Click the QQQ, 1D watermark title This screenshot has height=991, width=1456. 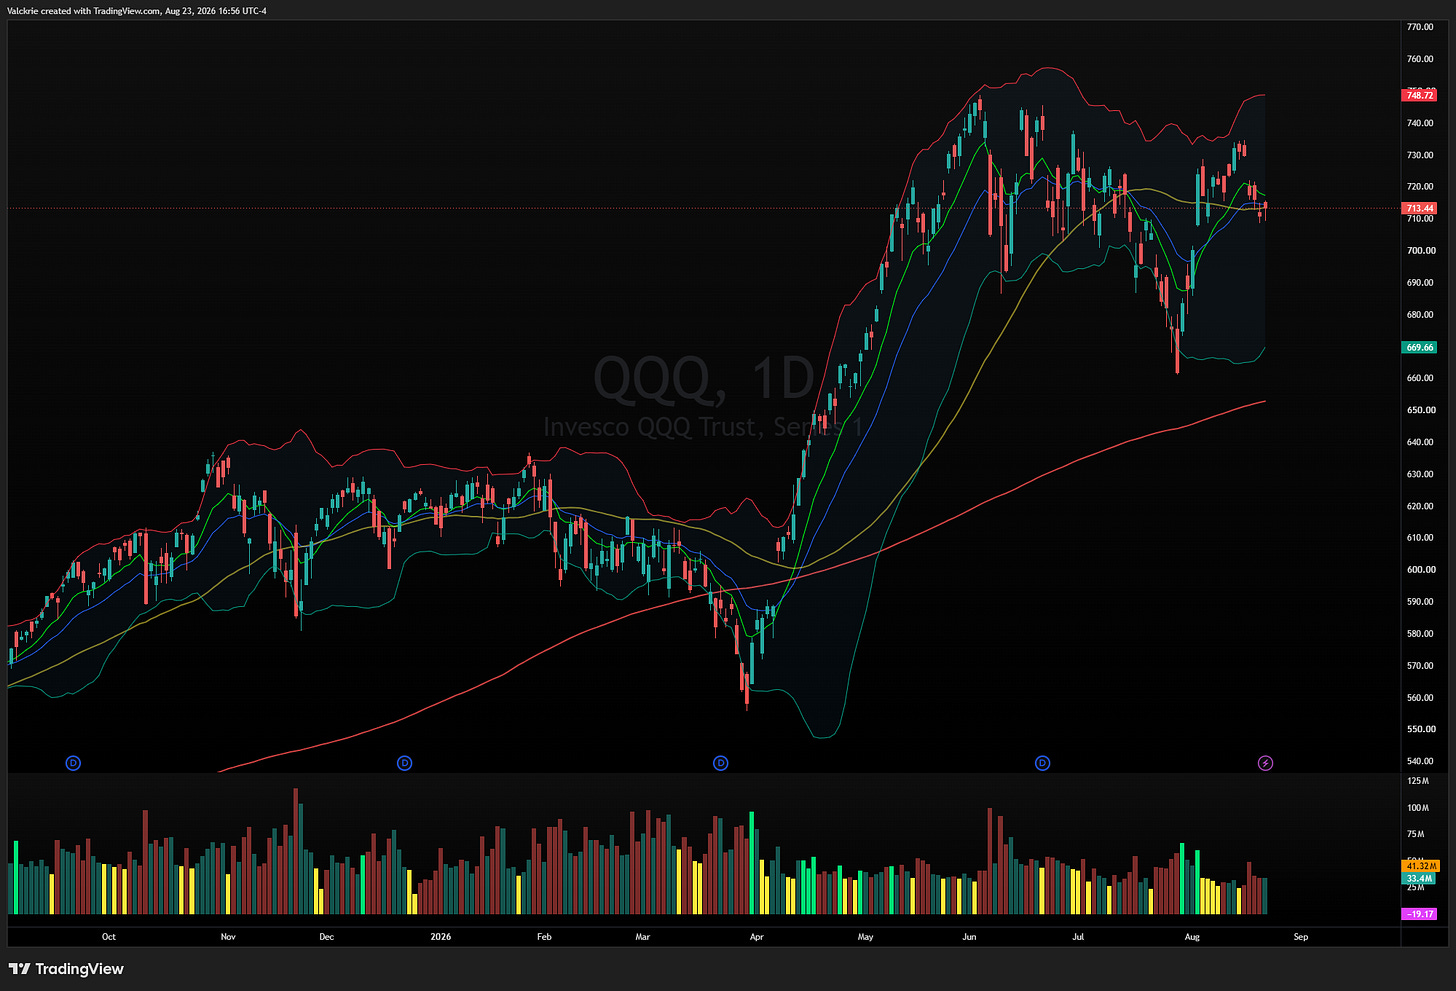point(705,379)
